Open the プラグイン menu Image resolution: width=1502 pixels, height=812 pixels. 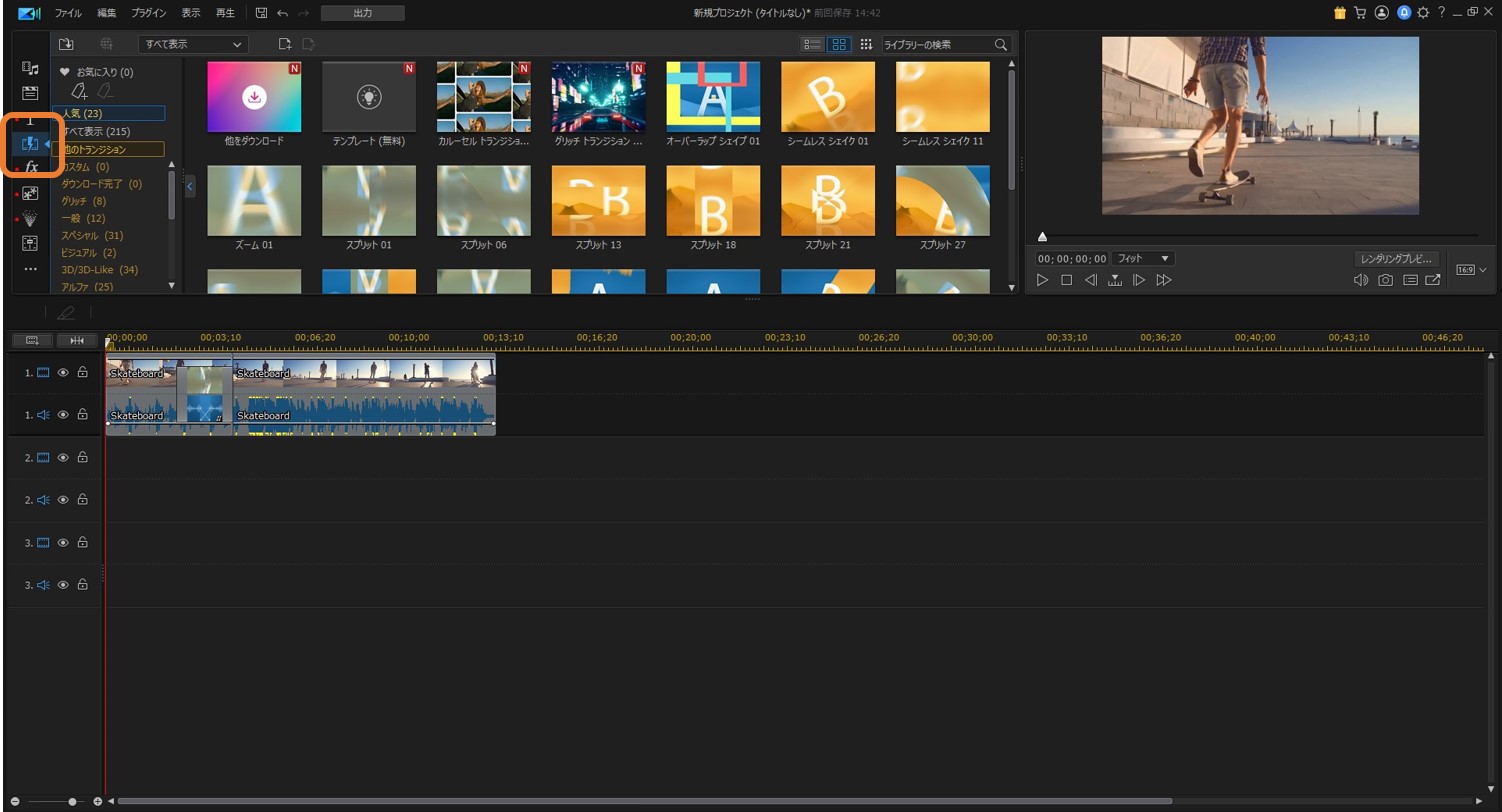(148, 13)
